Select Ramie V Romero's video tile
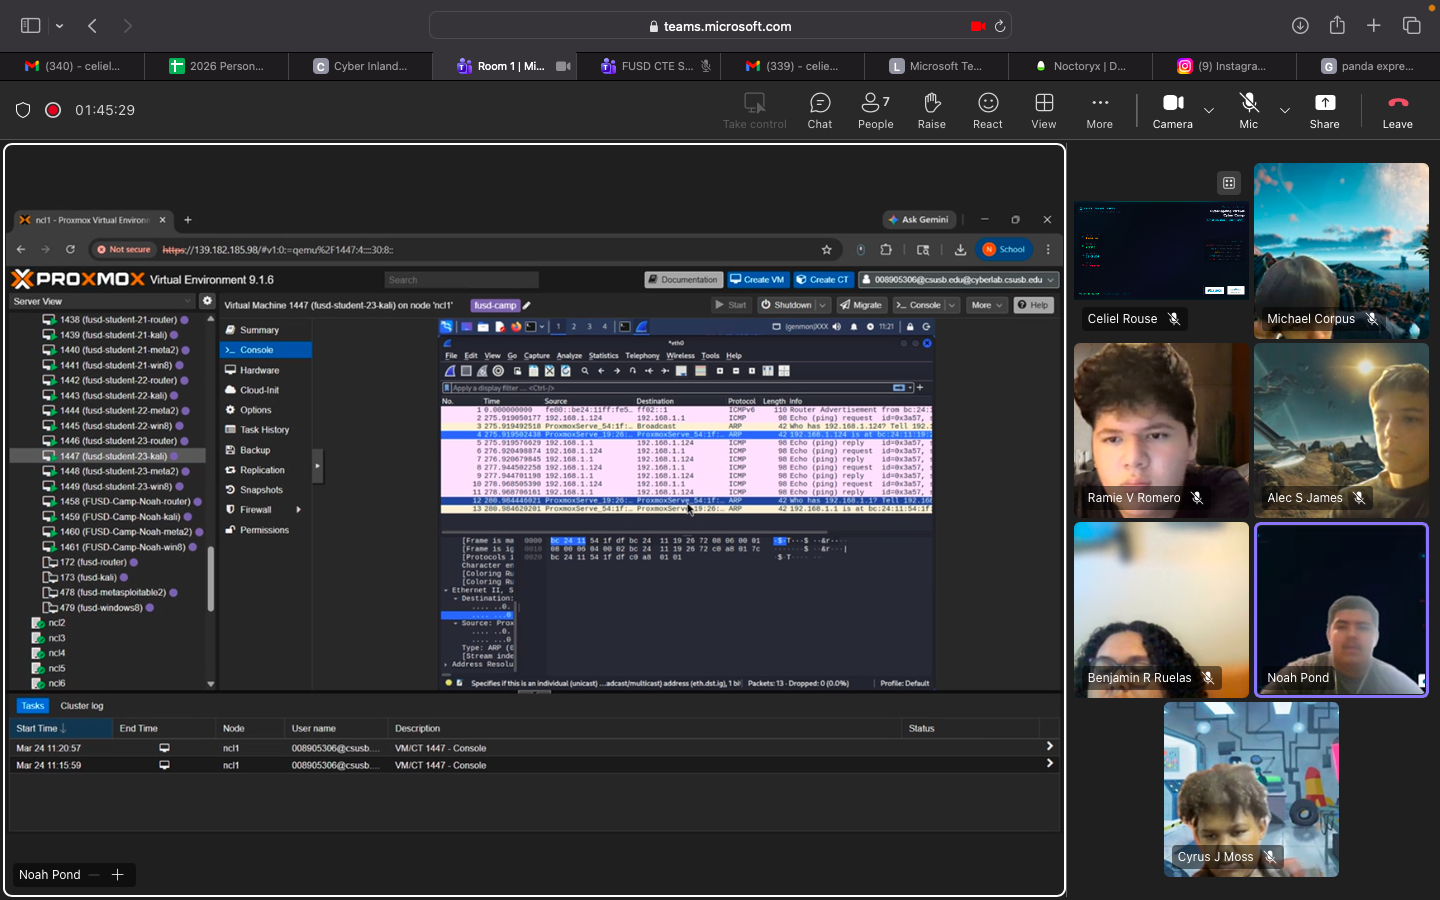The height and width of the screenshot is (900, 1440). 1161,430
